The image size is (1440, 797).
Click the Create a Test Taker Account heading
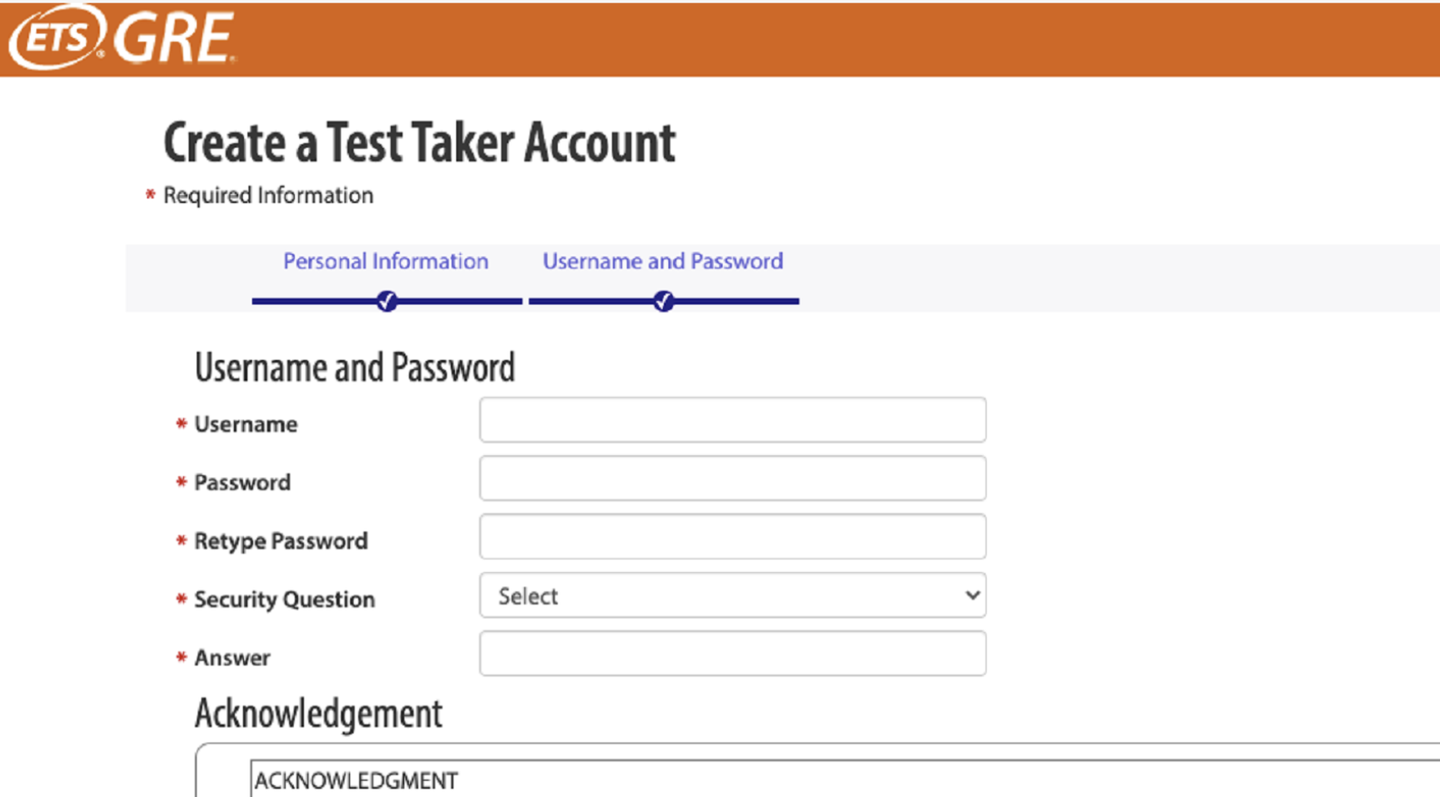(419, 143)
